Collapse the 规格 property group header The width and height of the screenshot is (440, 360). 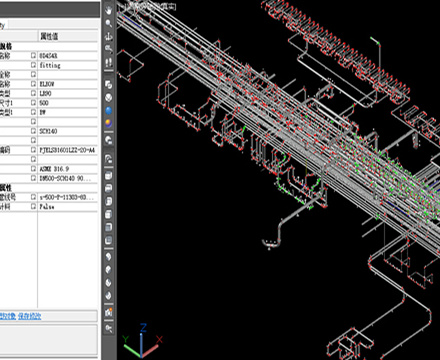click(6, 46)
